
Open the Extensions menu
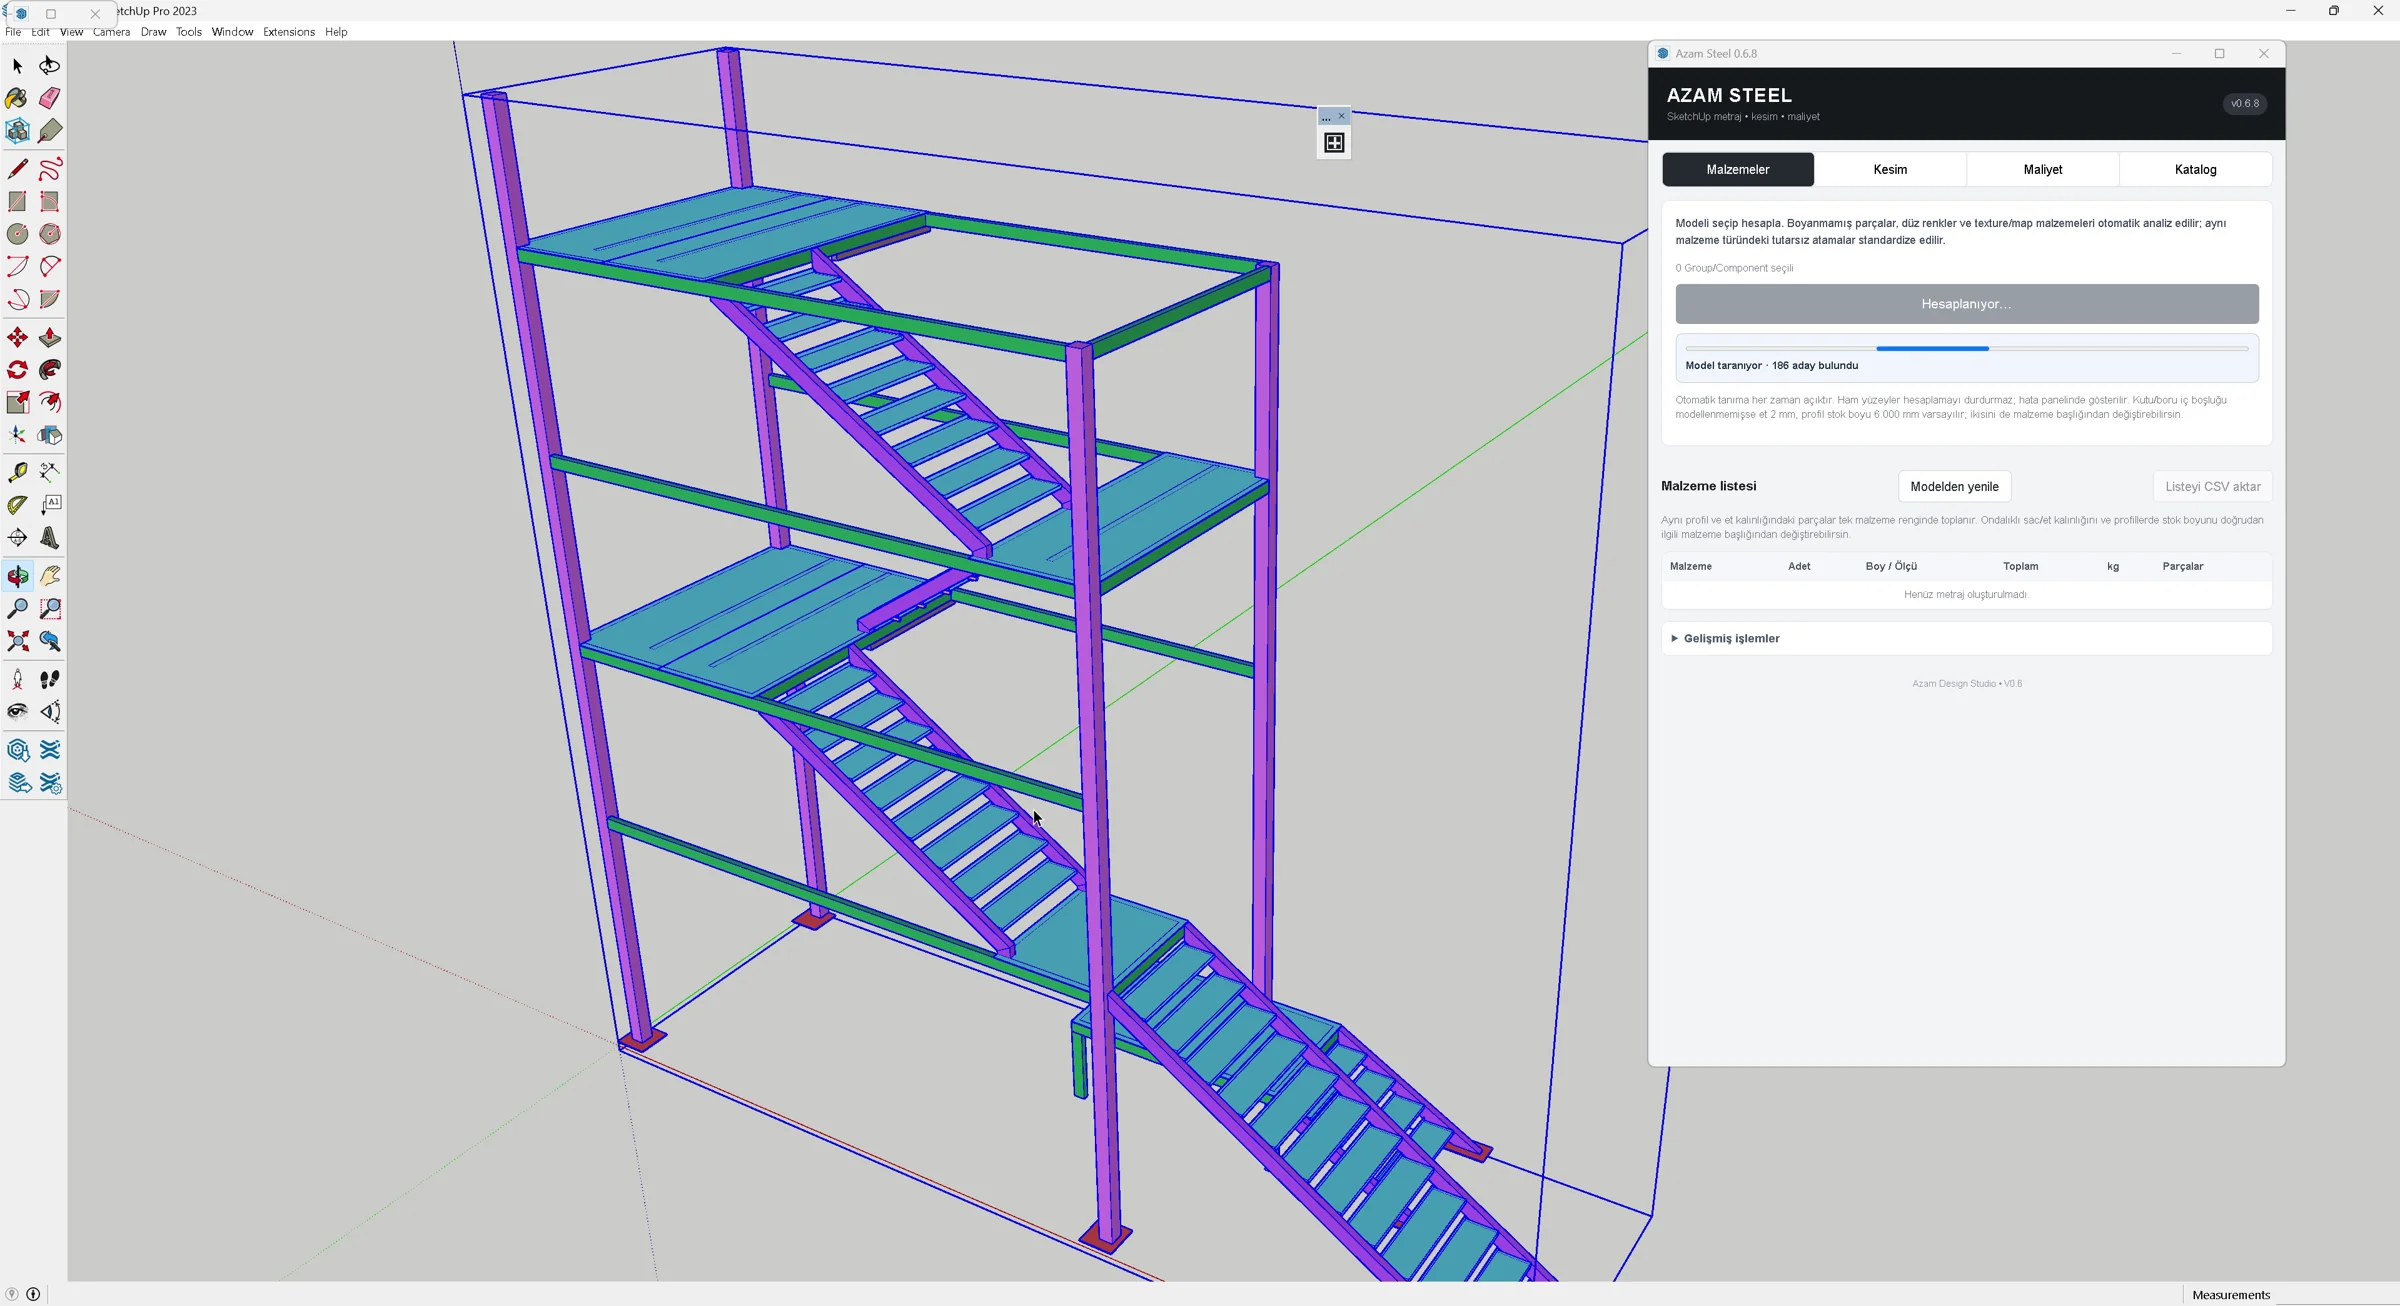pyautogui.click(x=289, y=32)
